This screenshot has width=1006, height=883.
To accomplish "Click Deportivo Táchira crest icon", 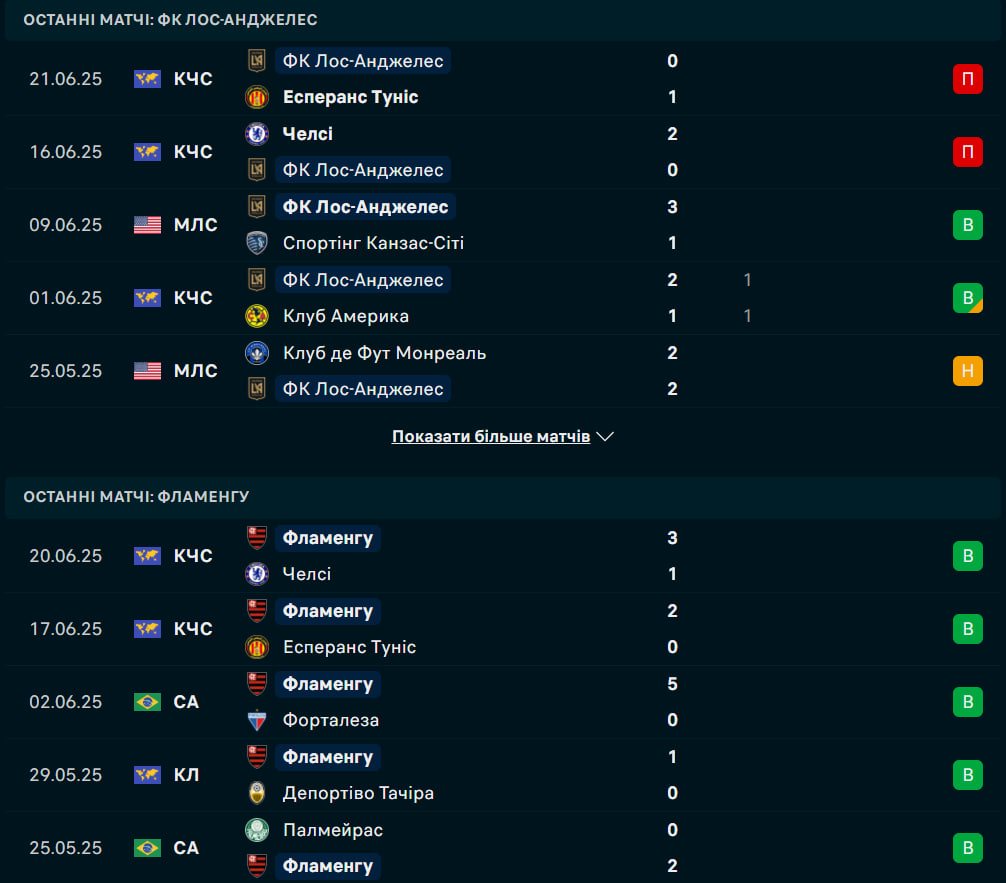I will tap(257, 793).
